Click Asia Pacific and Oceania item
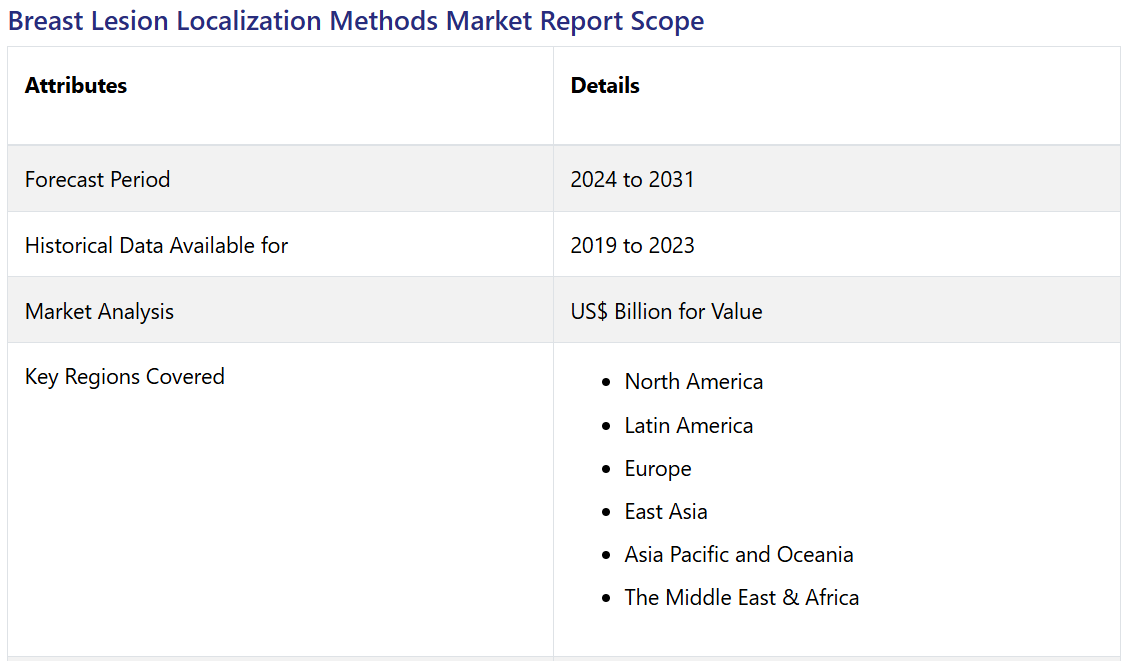Image resolution: width=1126 pixels, height=661 pixels. (739, 555)
